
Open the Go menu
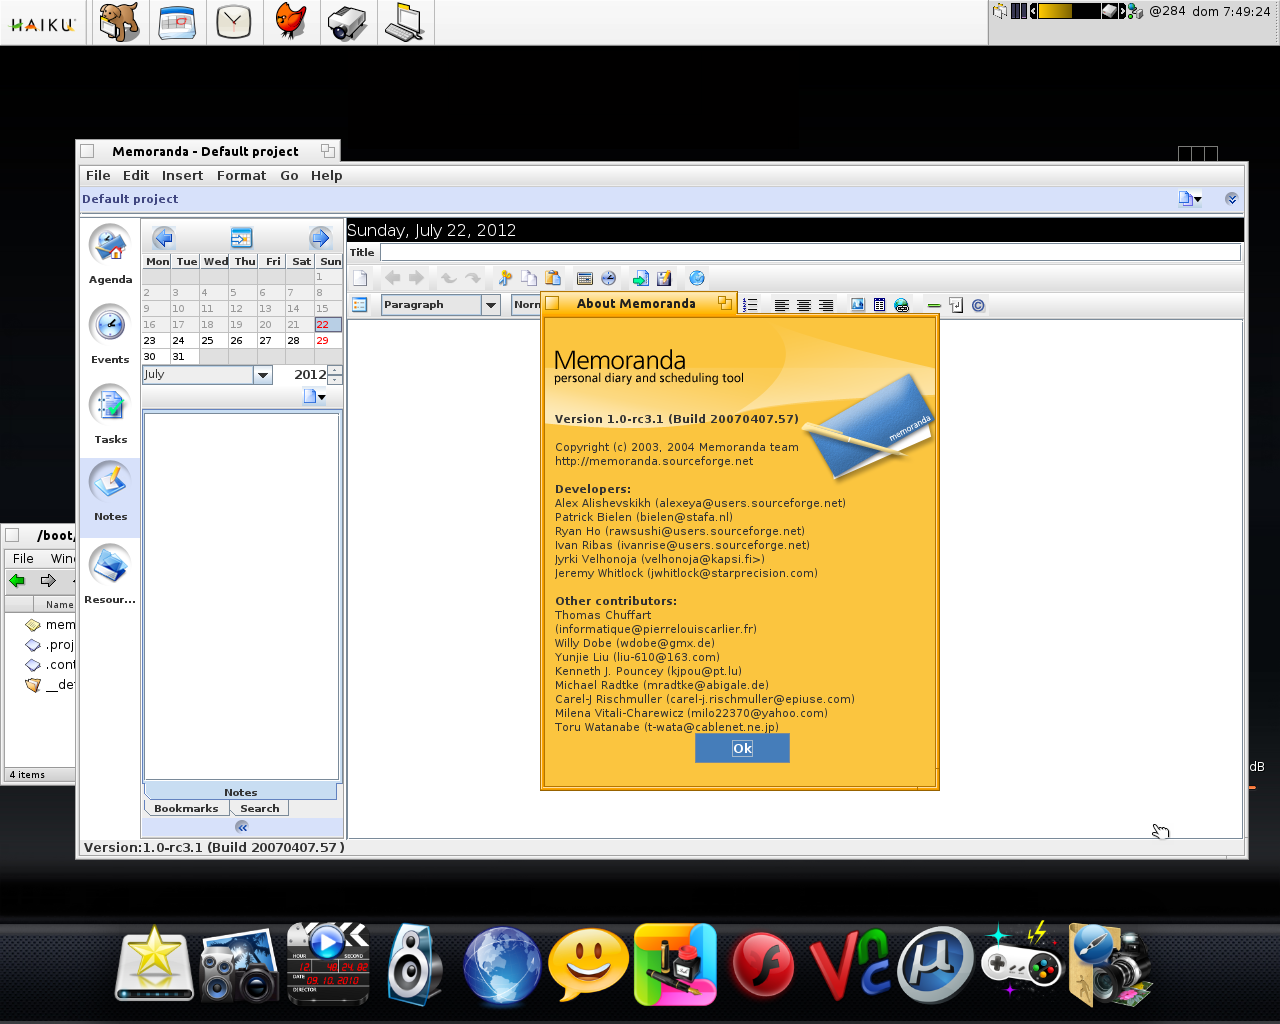(x=289, y=175)
